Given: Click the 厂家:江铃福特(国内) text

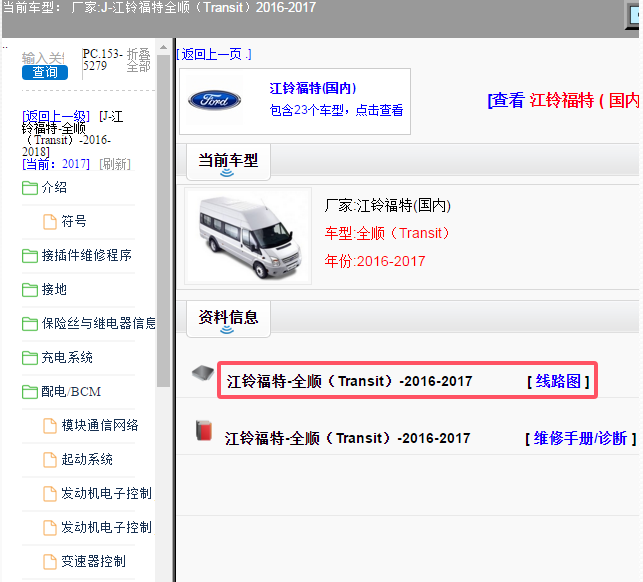Looking at the screenshot, I should coord(388,205).
